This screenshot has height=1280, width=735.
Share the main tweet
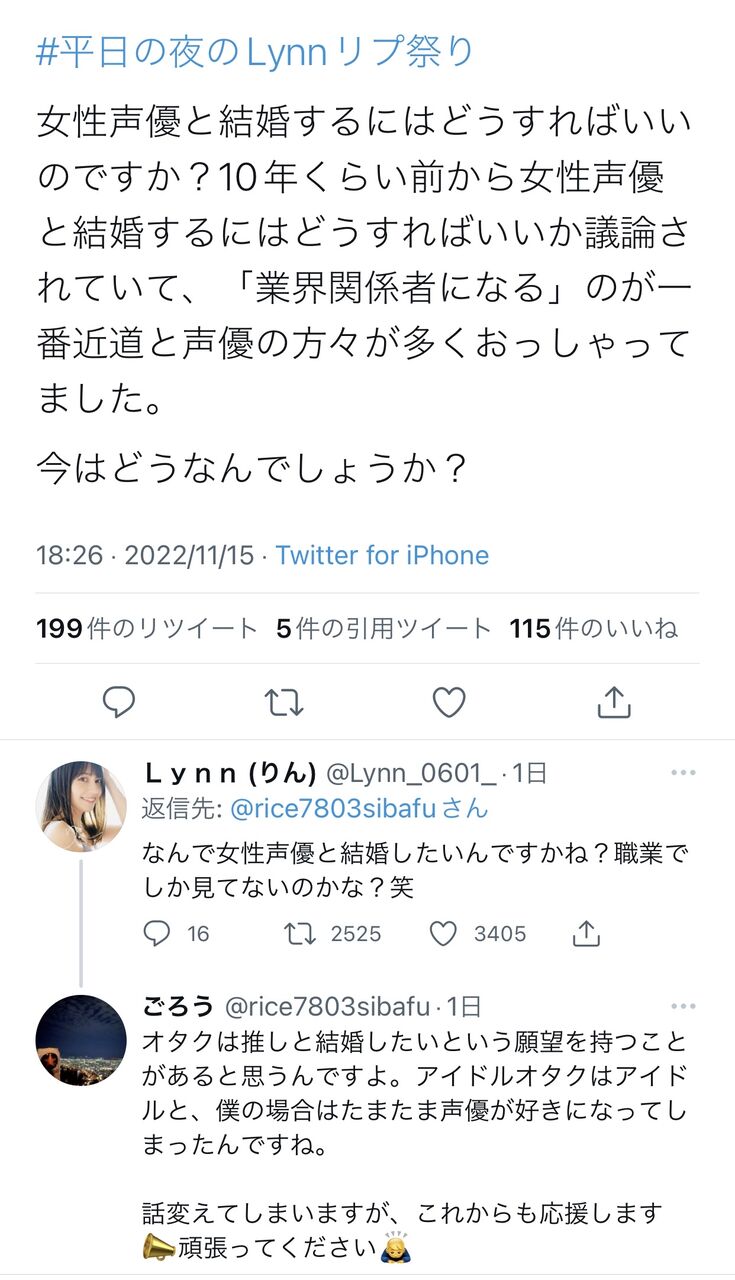coord(613,702)
